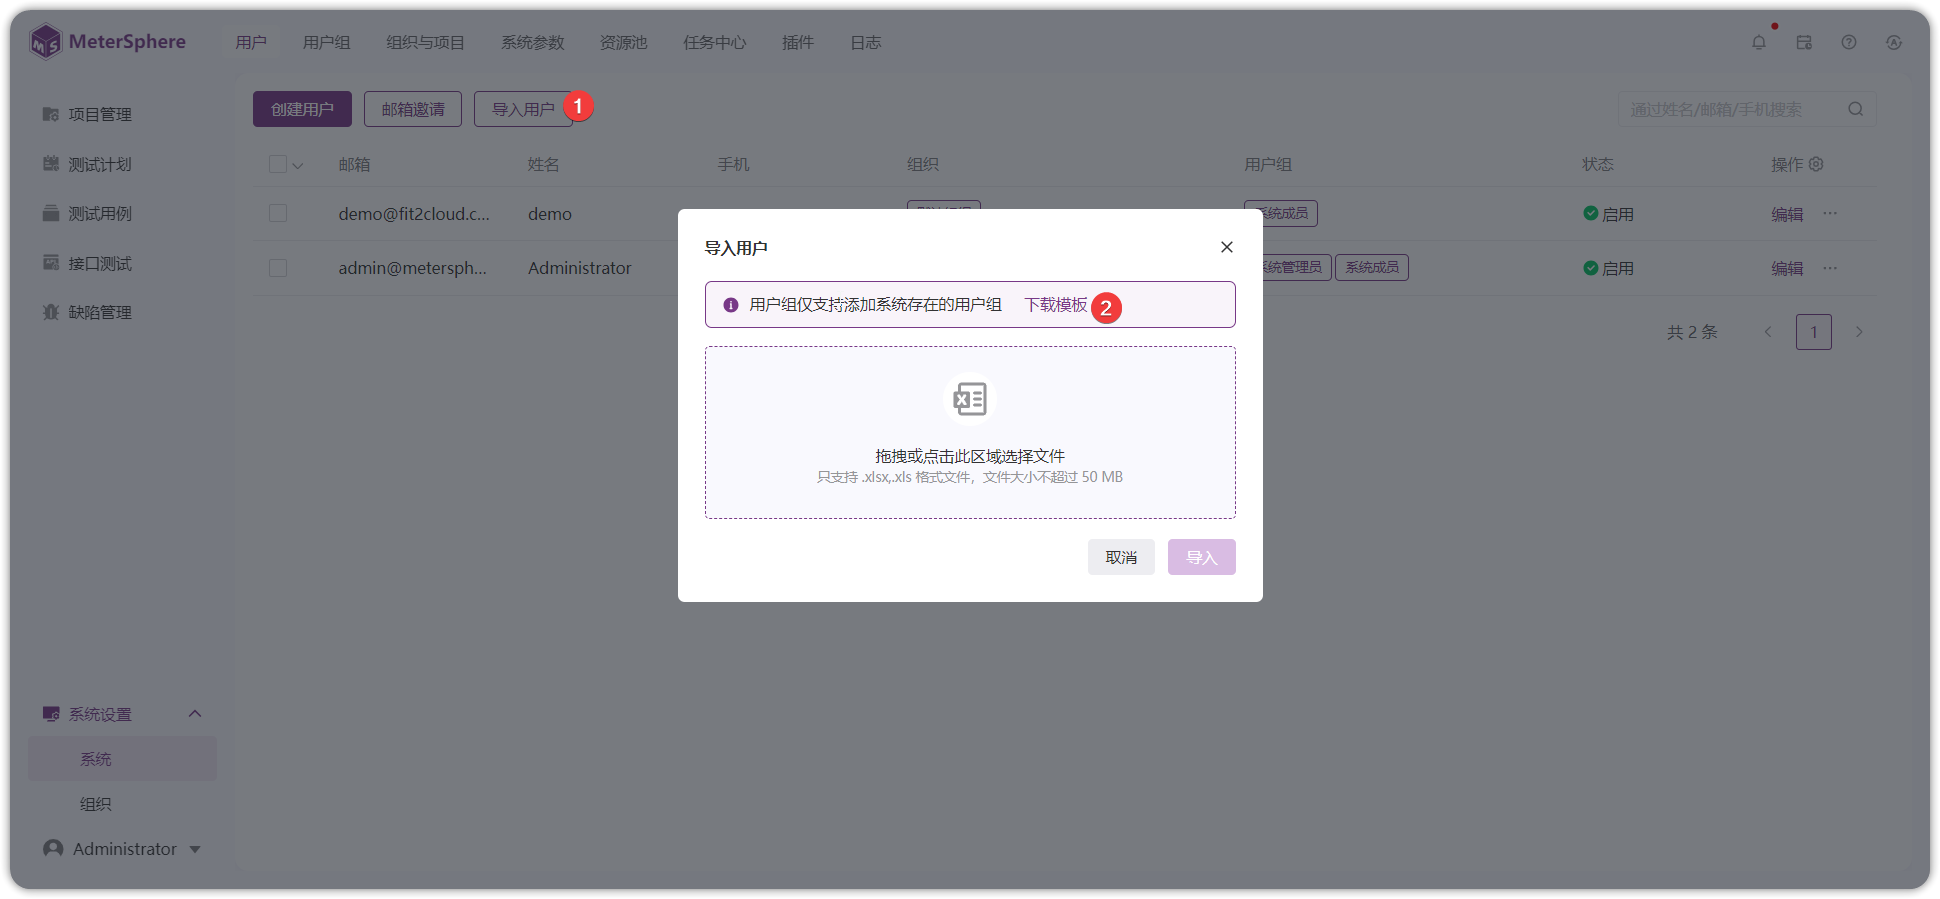
Task: Close the 导入用户 dialog
Action: (x=1227, y=247)
